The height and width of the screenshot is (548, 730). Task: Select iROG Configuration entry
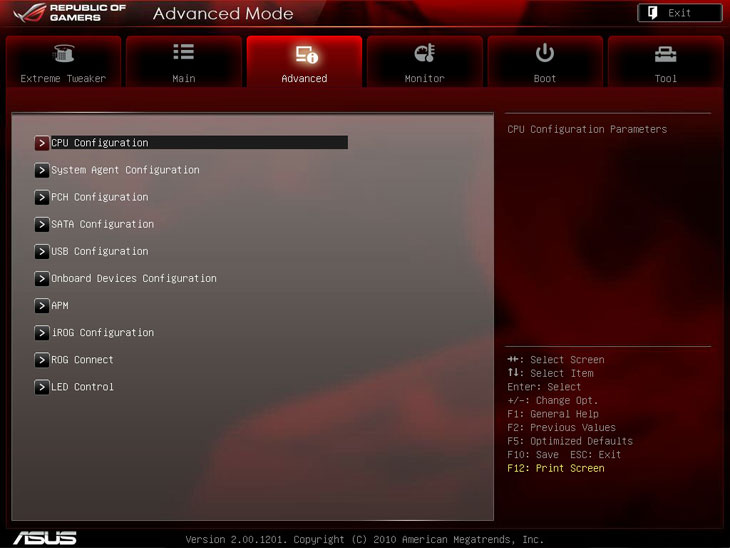pos(102,332)
